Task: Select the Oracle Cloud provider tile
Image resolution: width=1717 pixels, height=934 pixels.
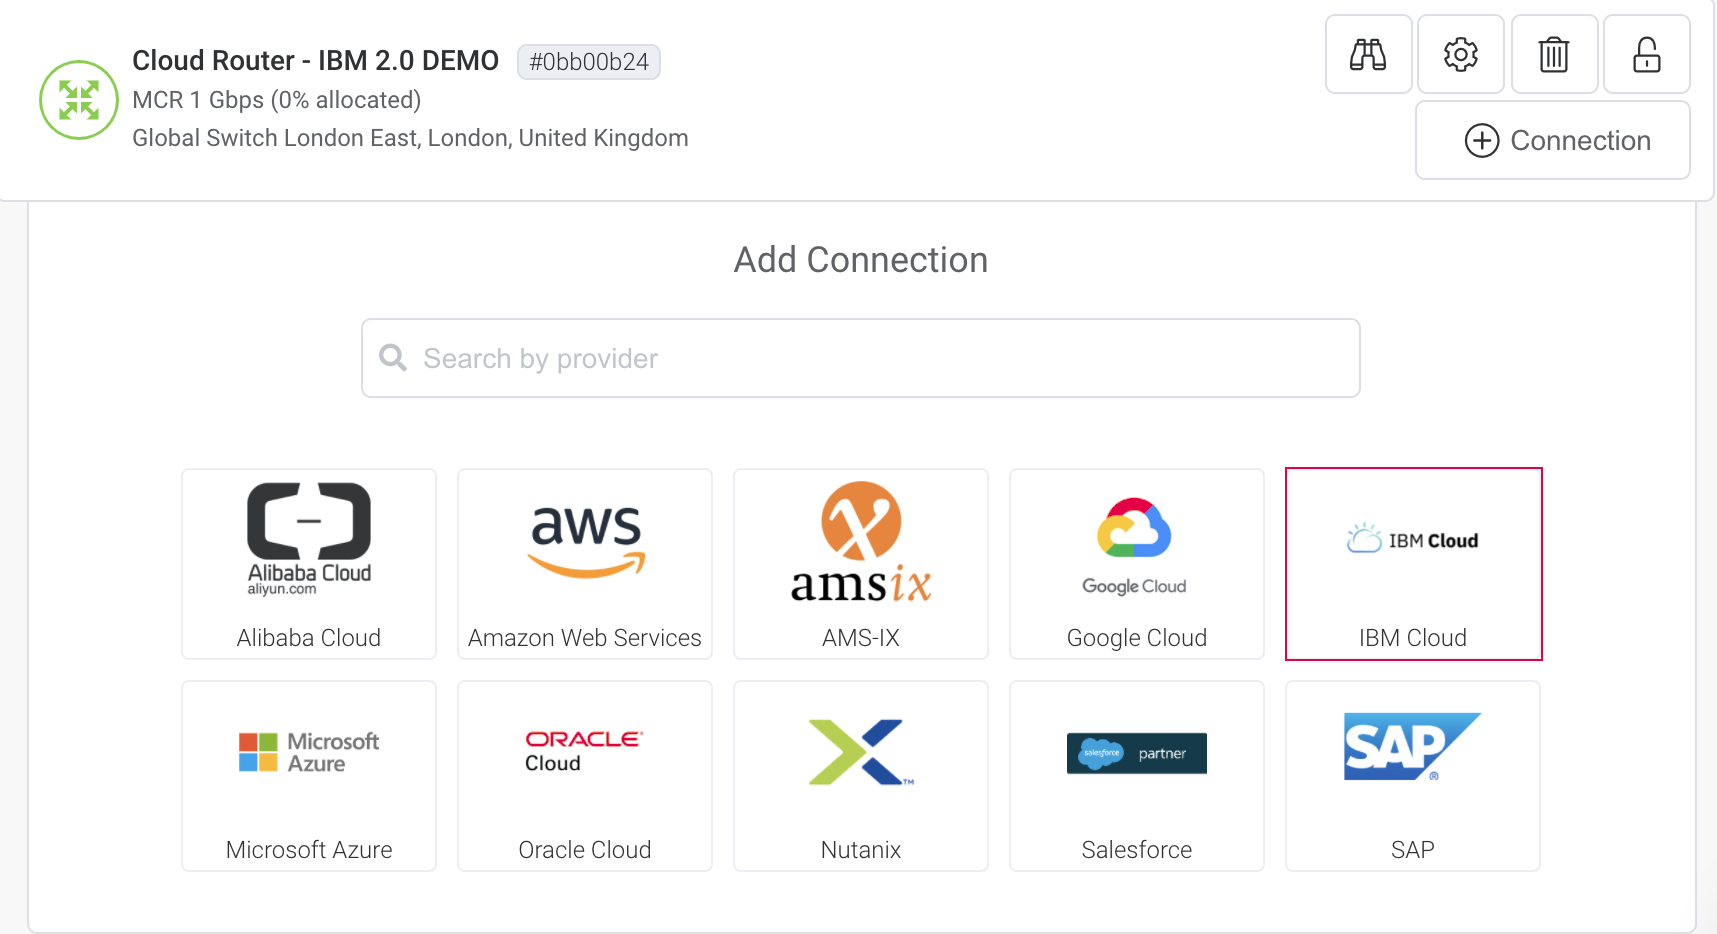Action: 584,776
